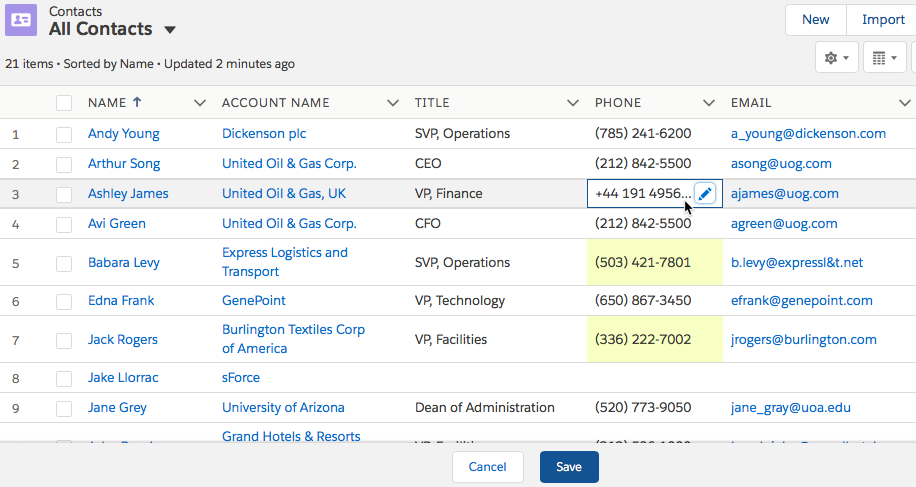Viewport: 916px width, 487px height.
Task: Open Babara Levy contact record
Action: click(x=124, y=262)
